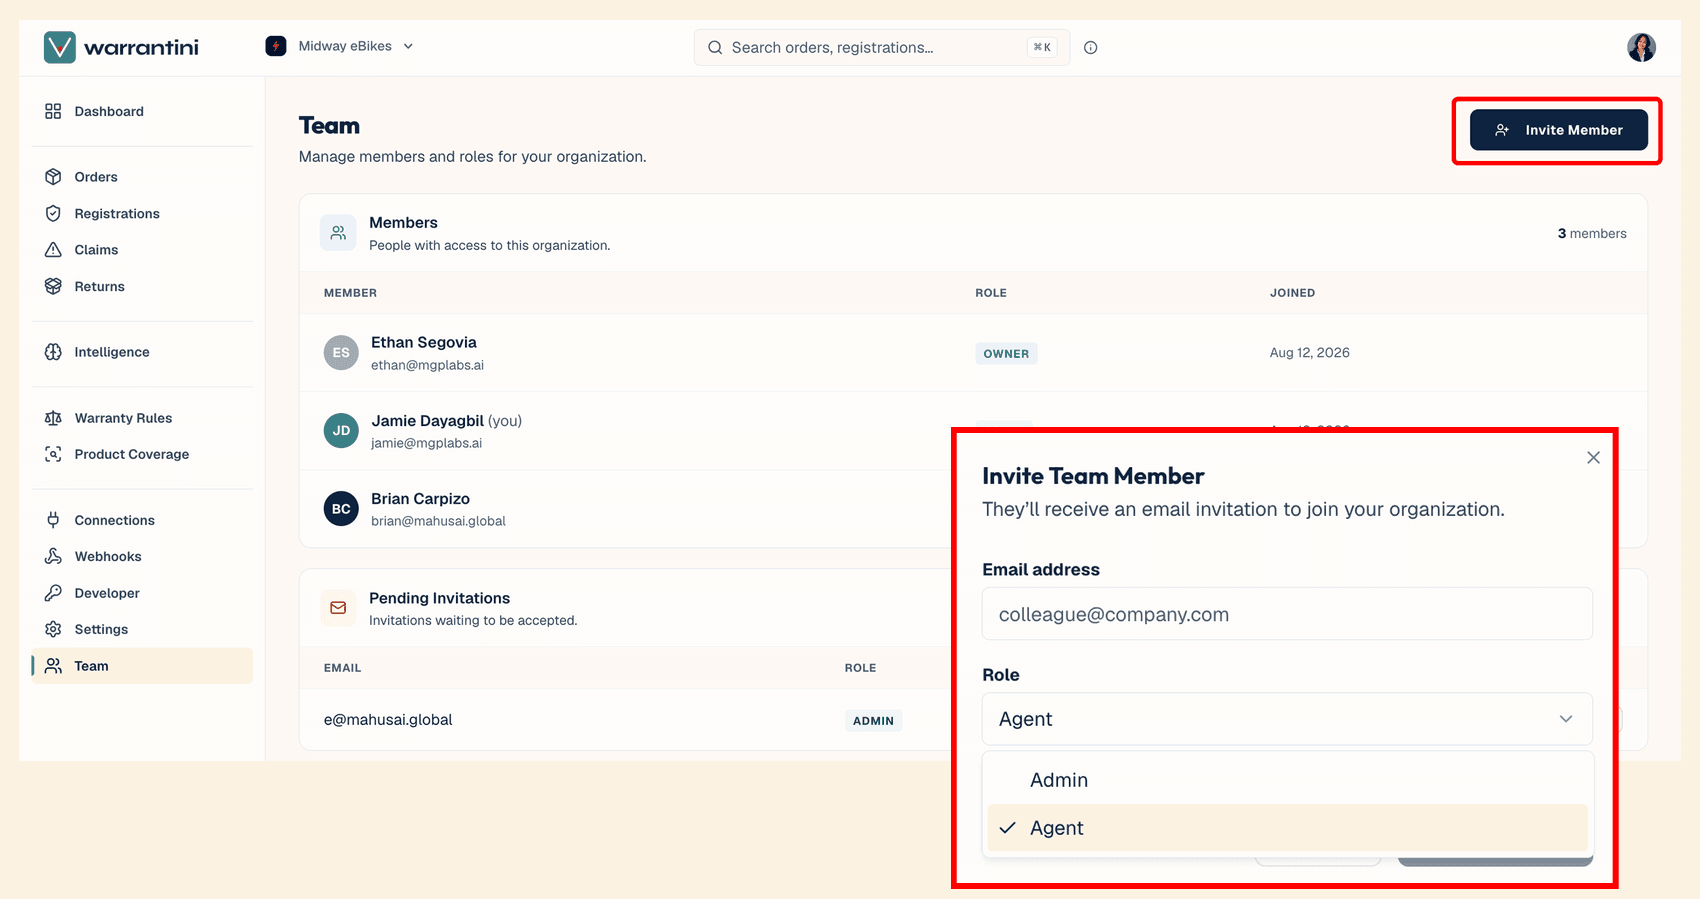Click the Orders box icon

tap(53, 177)
